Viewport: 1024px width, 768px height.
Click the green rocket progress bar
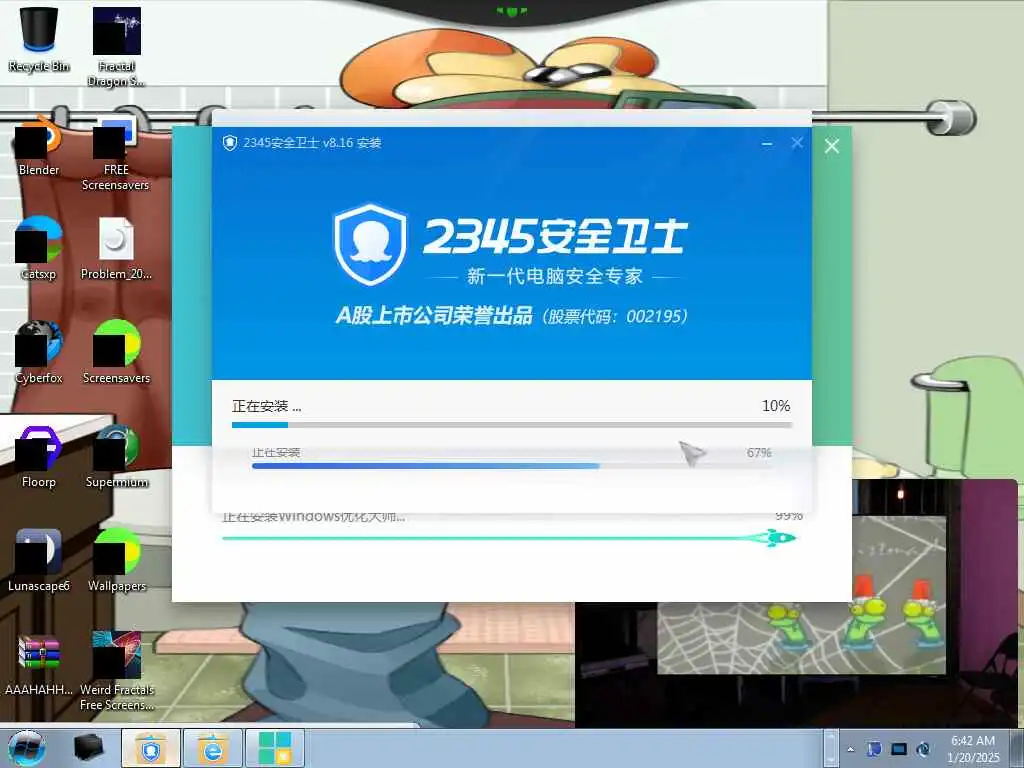point(509,538)
